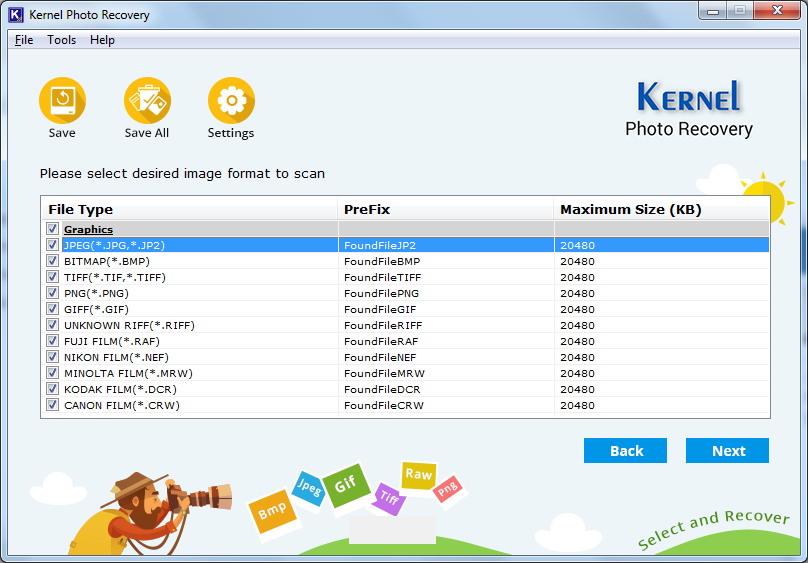Toggle the TIFF(*.TIF,*.TIFF) checkbox

click(x=52, y=277)
